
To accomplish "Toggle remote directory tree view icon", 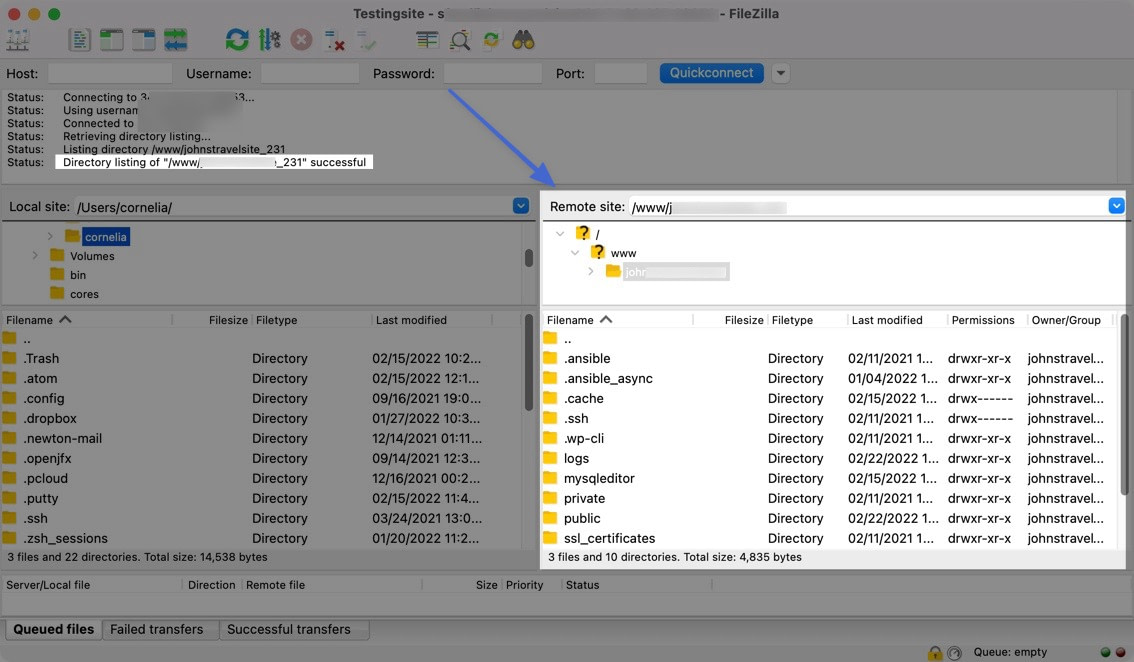I will click(144, 40).
